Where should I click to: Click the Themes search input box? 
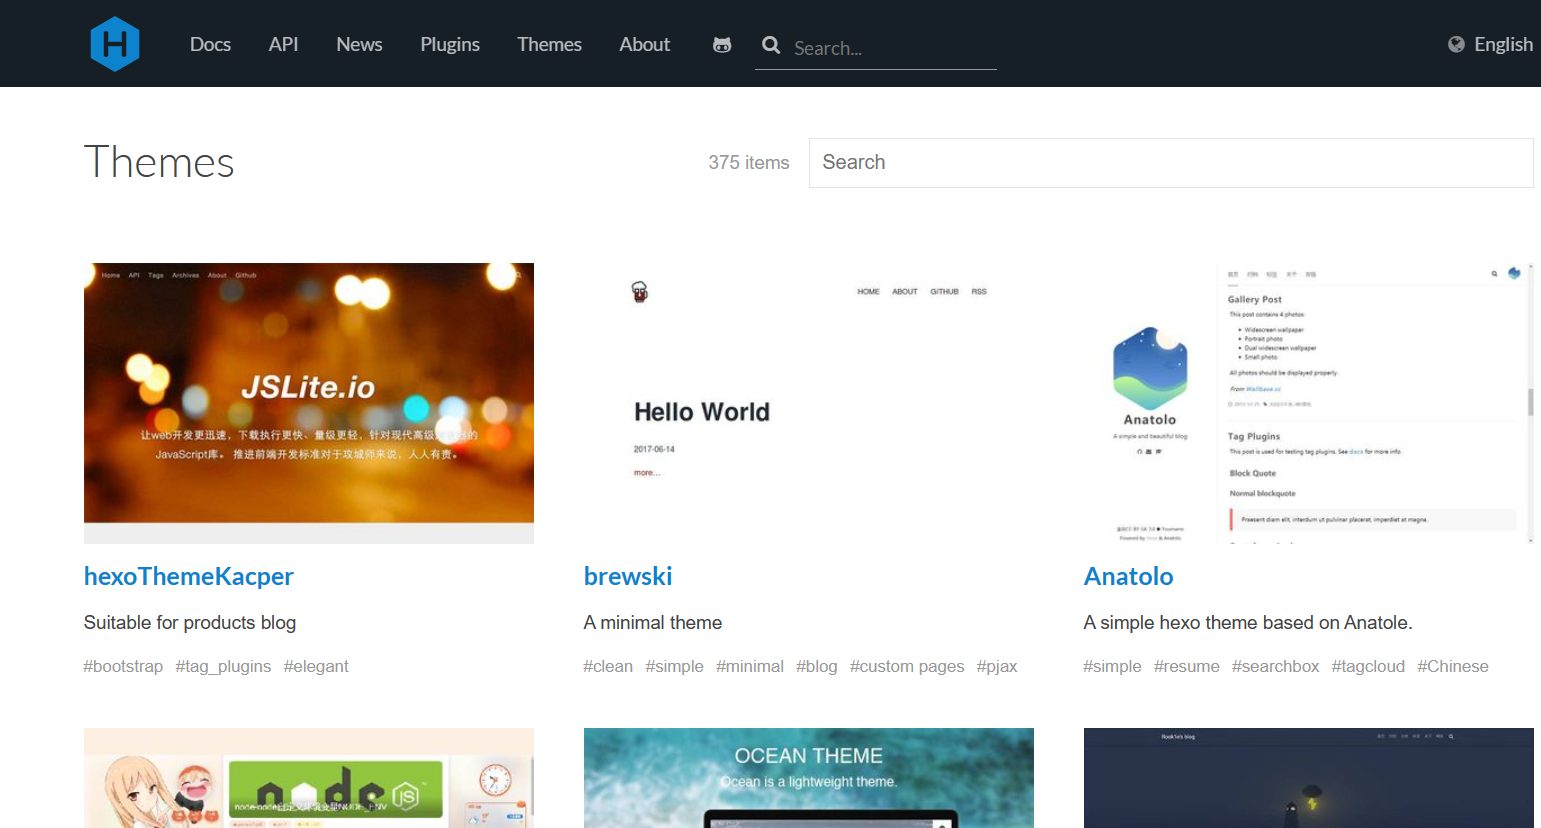coord(1170,162)
